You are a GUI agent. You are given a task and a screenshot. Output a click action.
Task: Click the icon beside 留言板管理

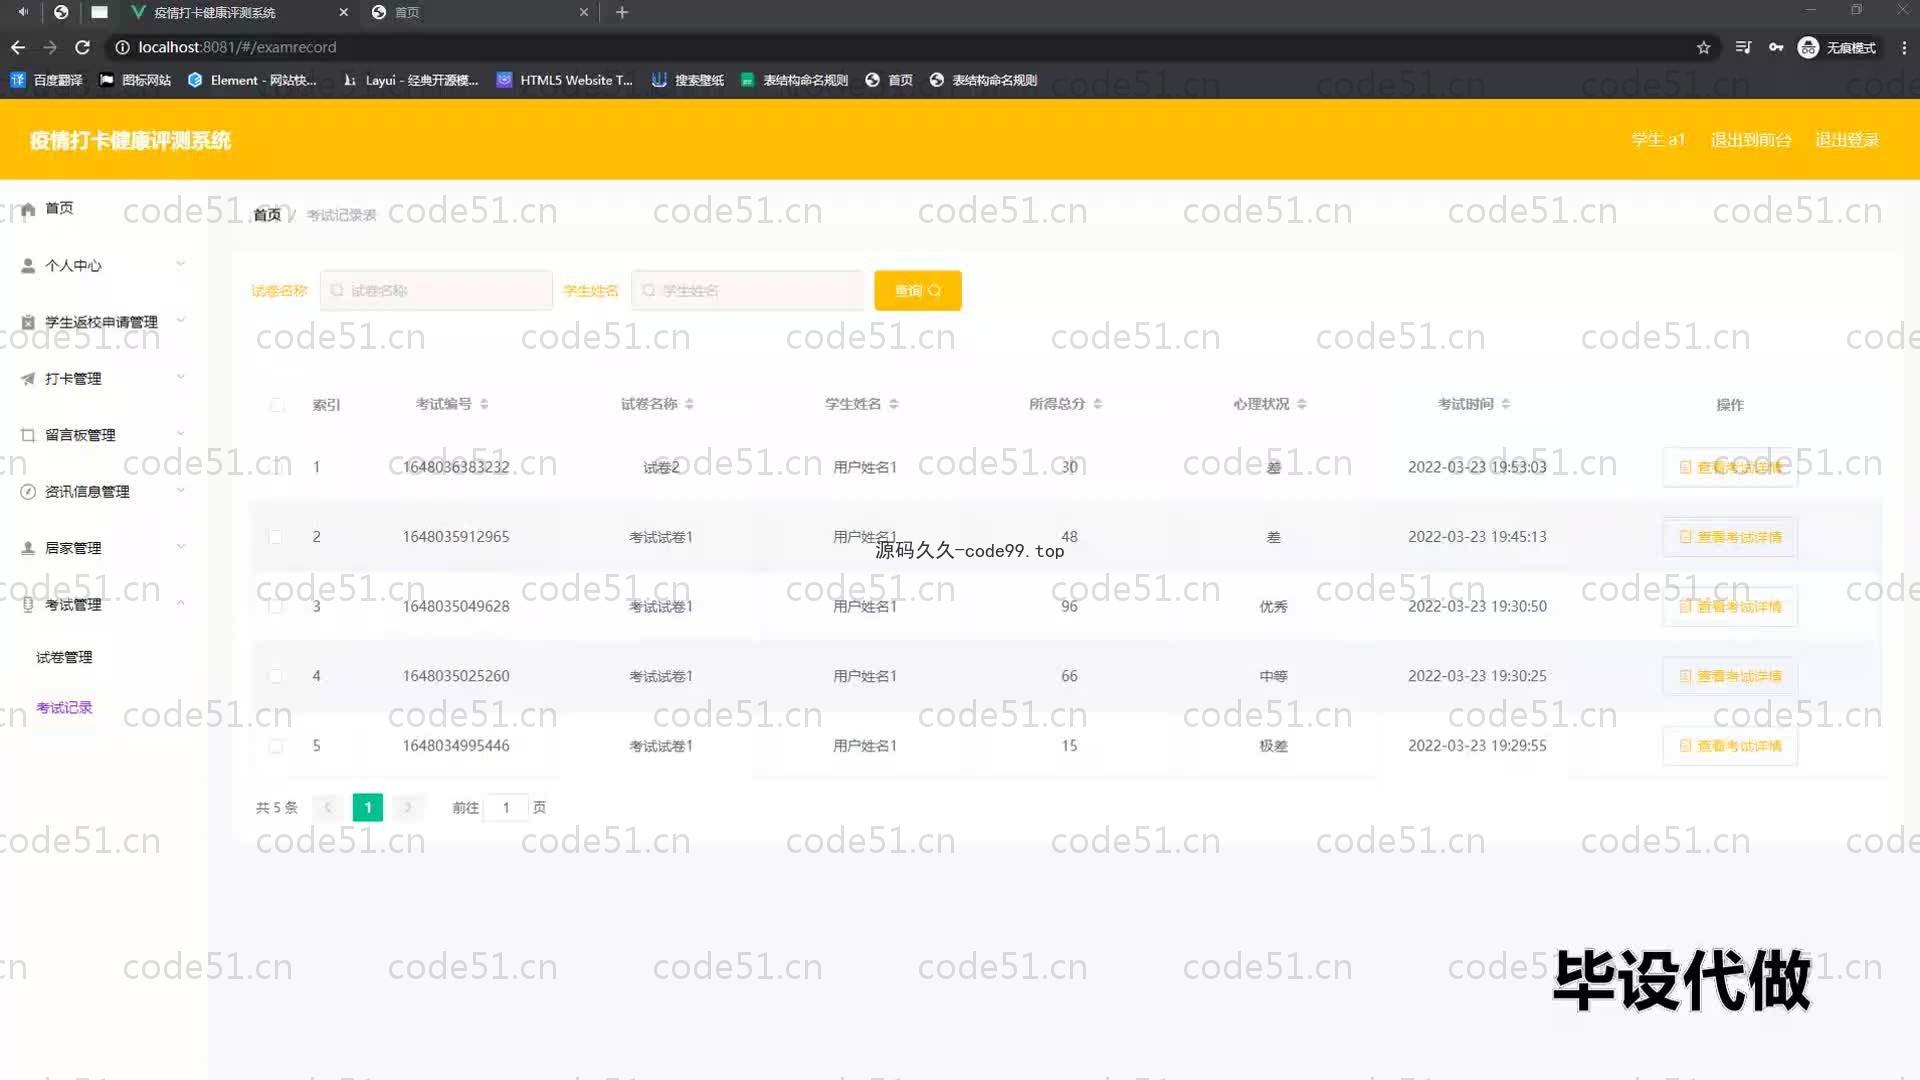click(28, 435)
